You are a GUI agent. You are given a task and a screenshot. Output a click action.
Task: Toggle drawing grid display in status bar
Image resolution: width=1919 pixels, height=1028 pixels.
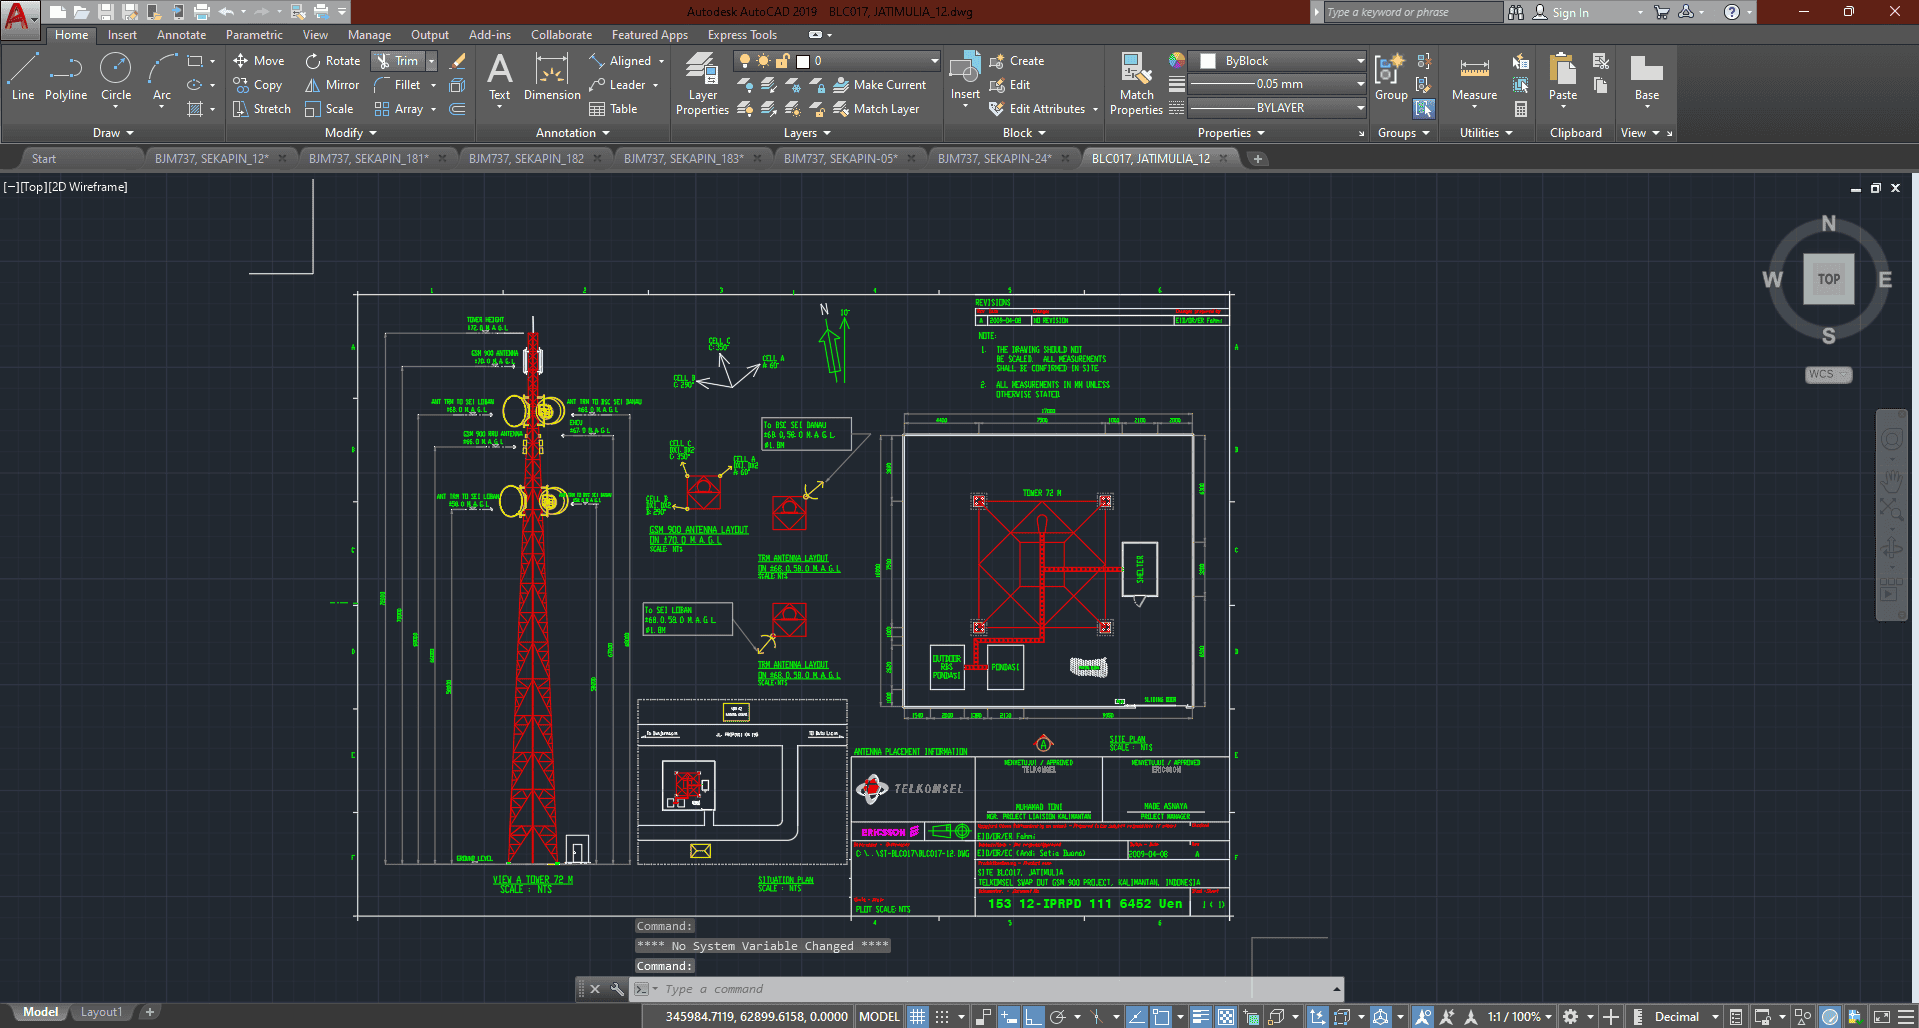click(917, 1017)
